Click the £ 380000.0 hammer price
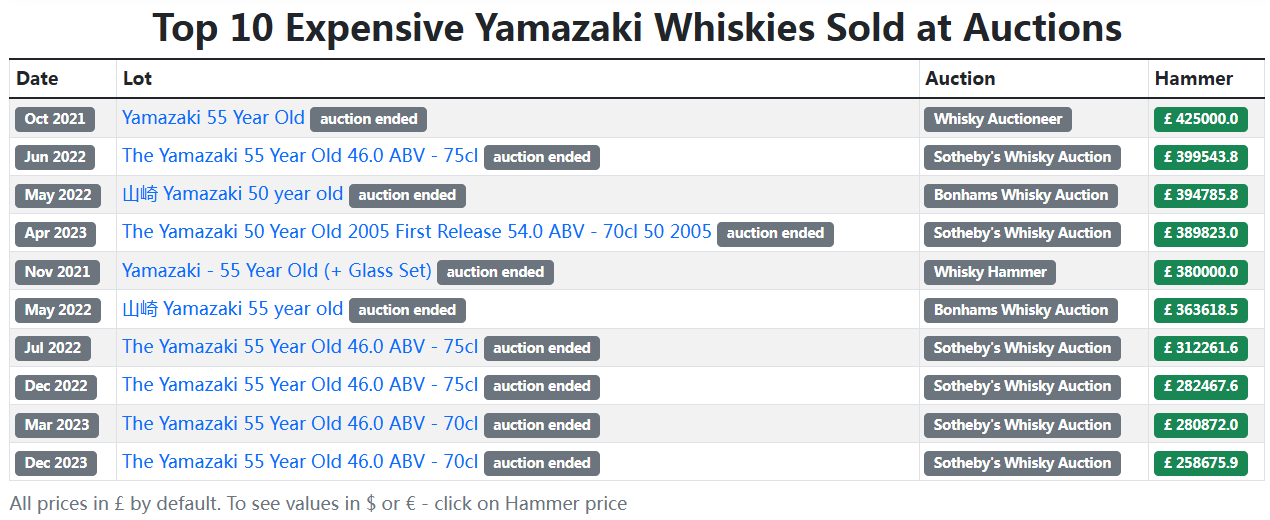Viewport: 1270px width, 520px height. [1200, 272]
